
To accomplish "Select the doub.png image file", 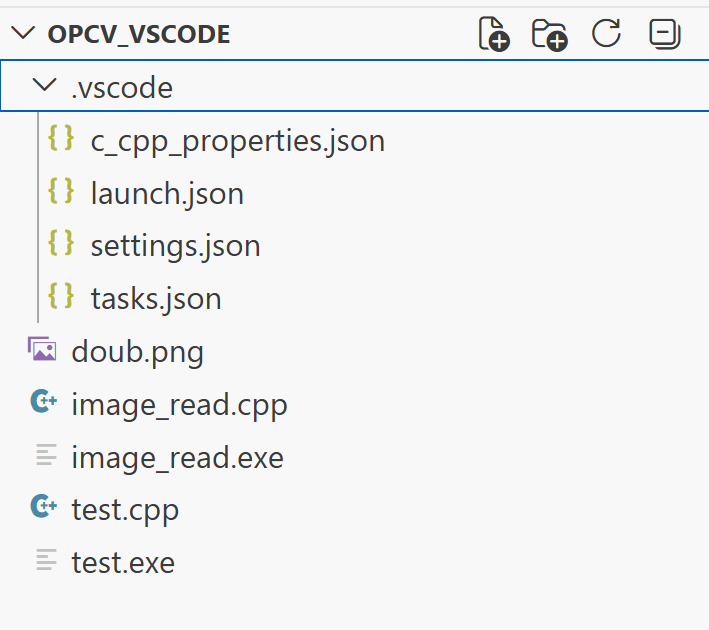I will click(x=137, y=352).
